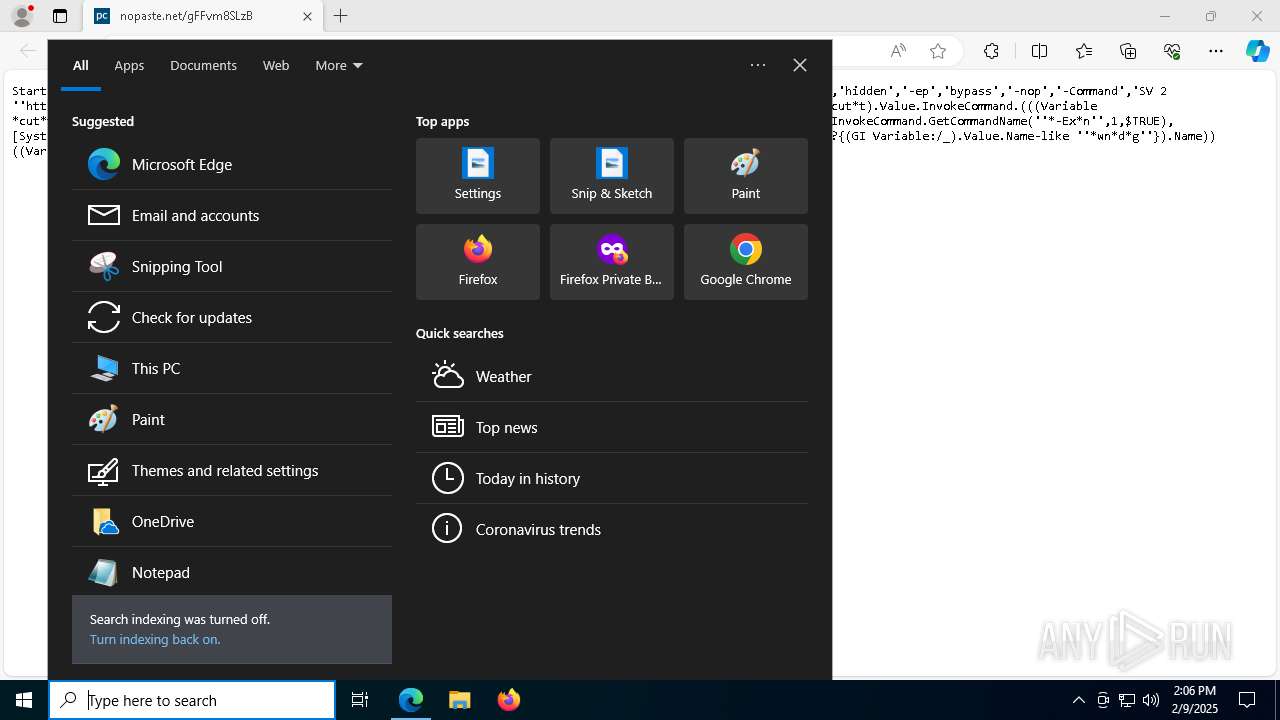Open Task View on taskbar
The width and height of the screenshot is (1280, 720).
tap(360, 700)
